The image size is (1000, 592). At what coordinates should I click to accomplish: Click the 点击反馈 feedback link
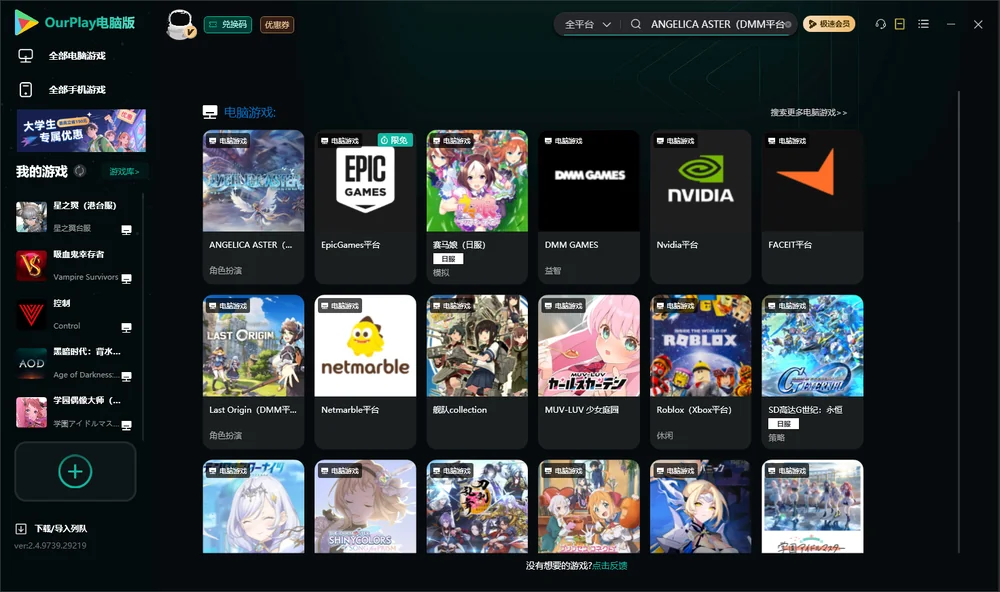(x=610, y=566)
